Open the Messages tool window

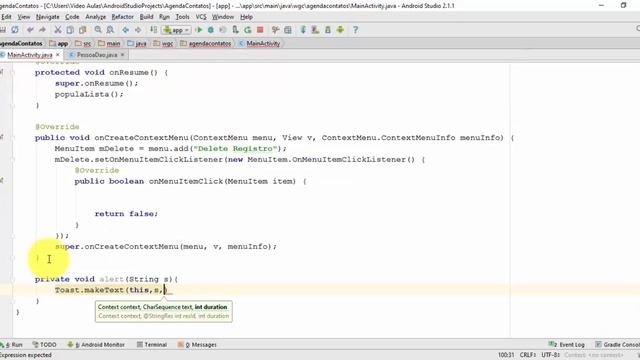click(x=197, y=344)
